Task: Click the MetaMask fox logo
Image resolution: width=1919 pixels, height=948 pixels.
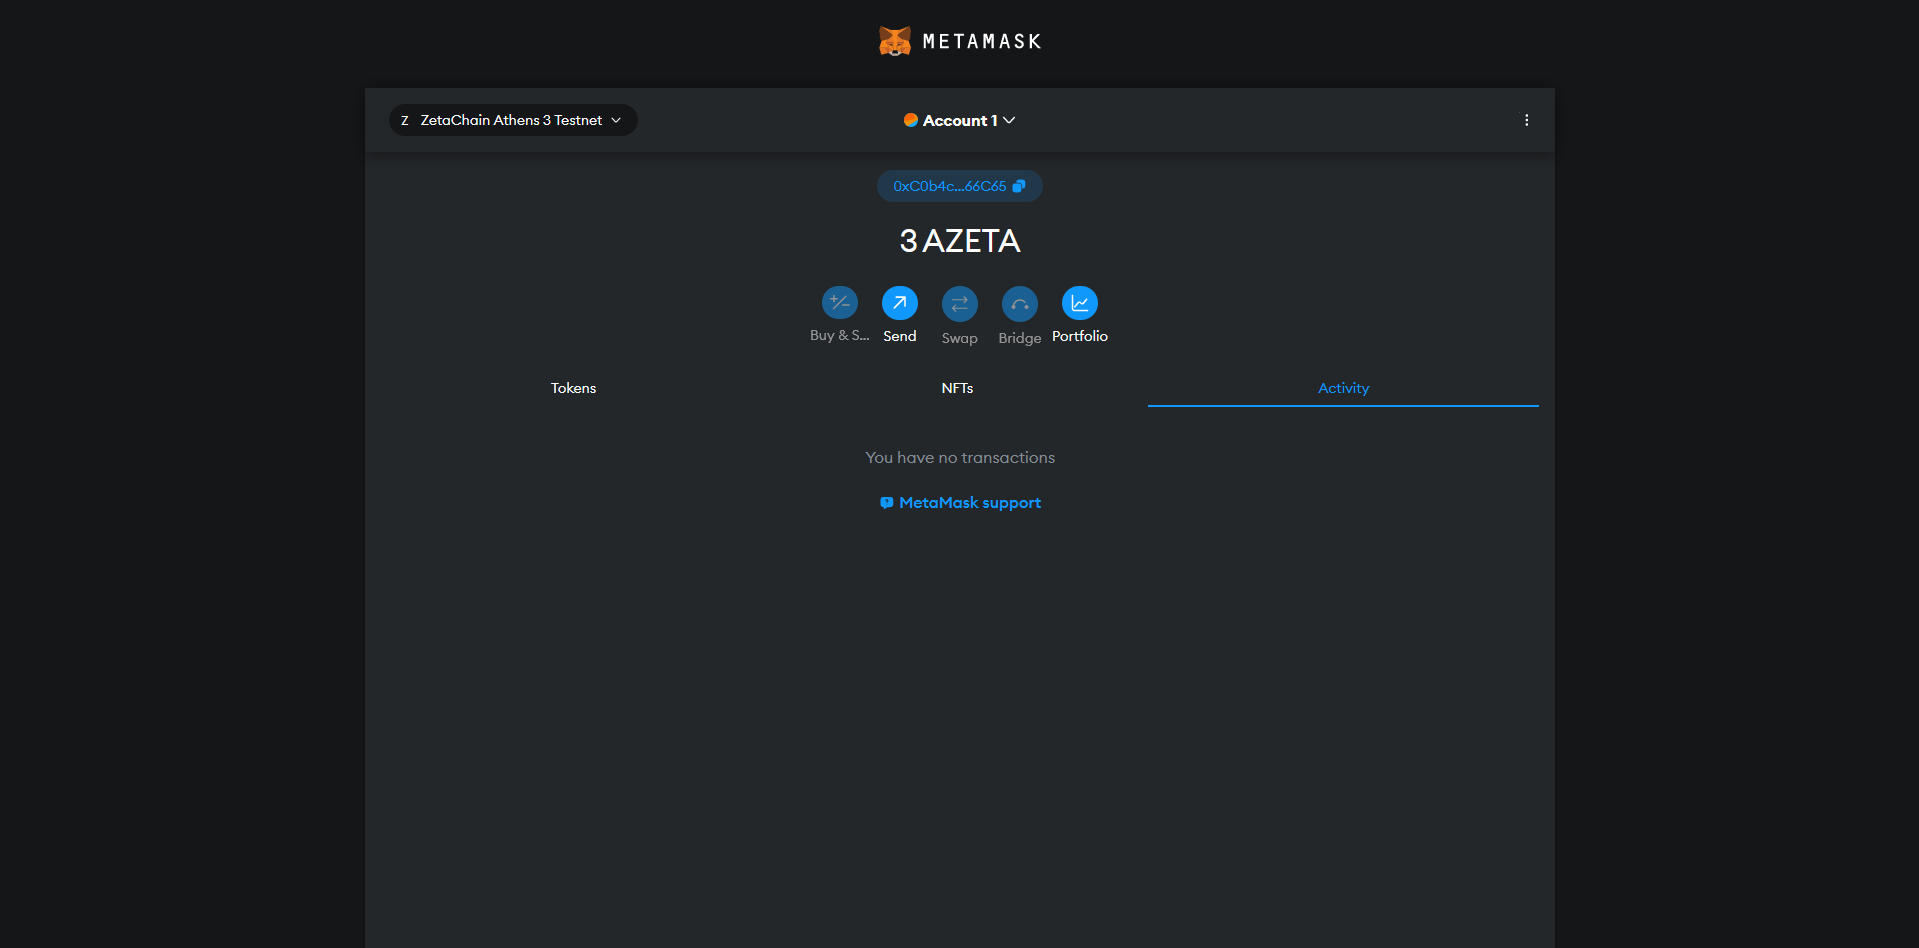Action: tap(894, 41)
